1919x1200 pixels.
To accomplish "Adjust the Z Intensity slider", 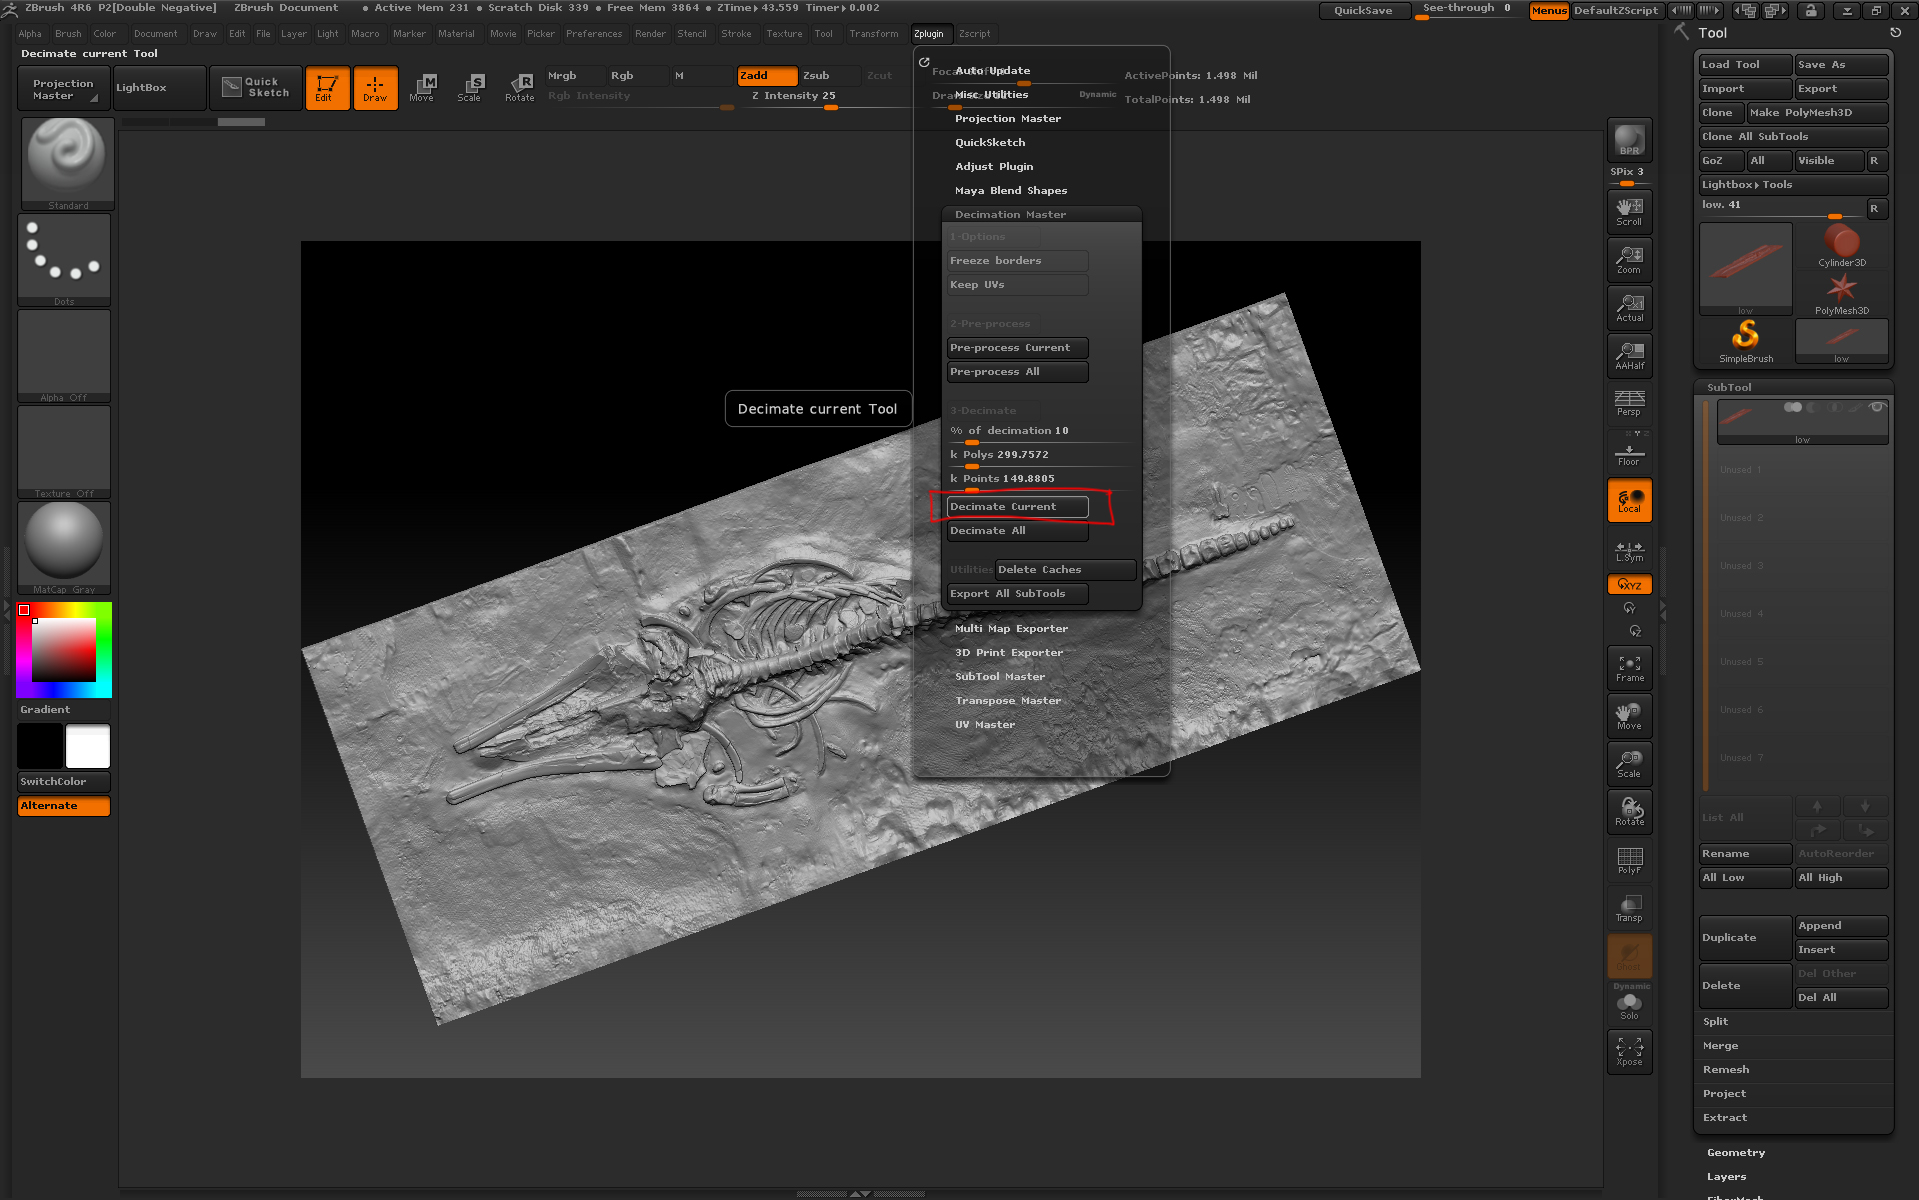I will tap(830, 96).
